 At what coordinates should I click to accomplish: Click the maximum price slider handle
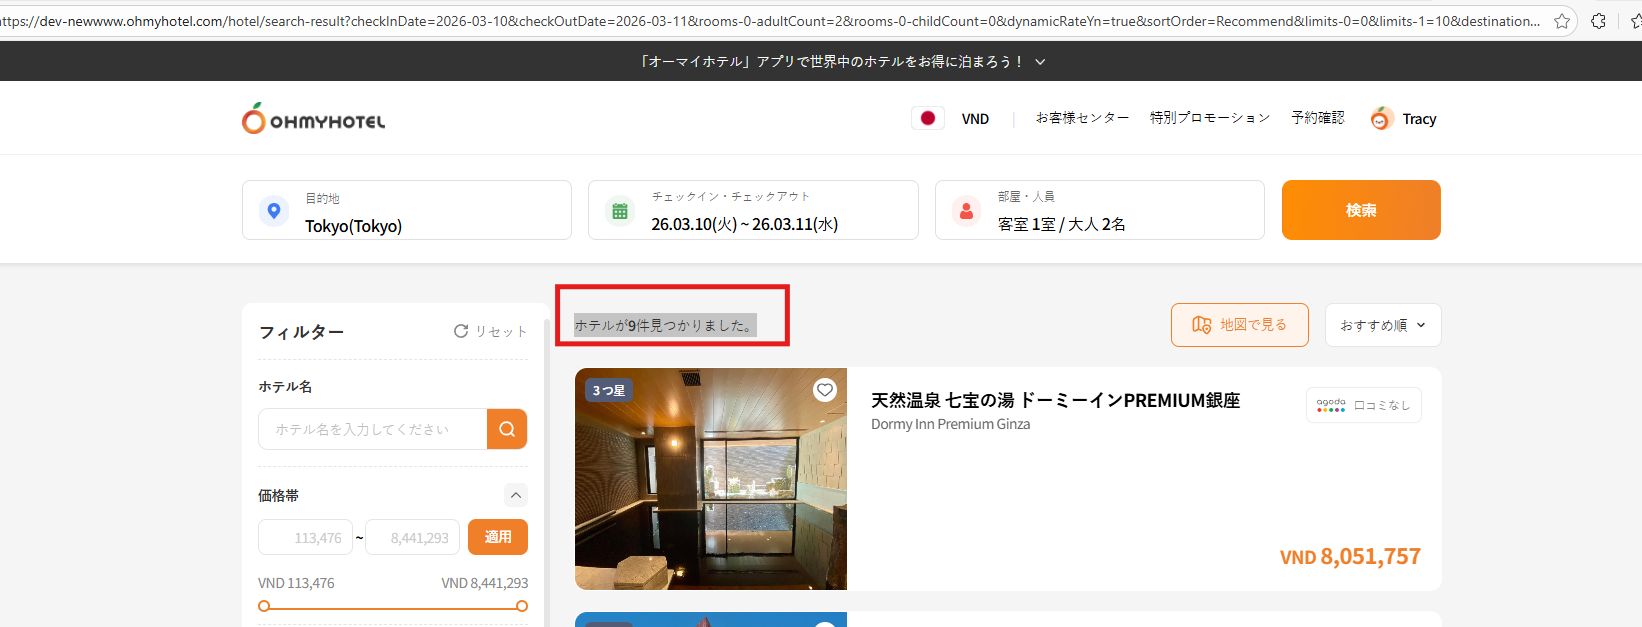click(x=522, y=606)
